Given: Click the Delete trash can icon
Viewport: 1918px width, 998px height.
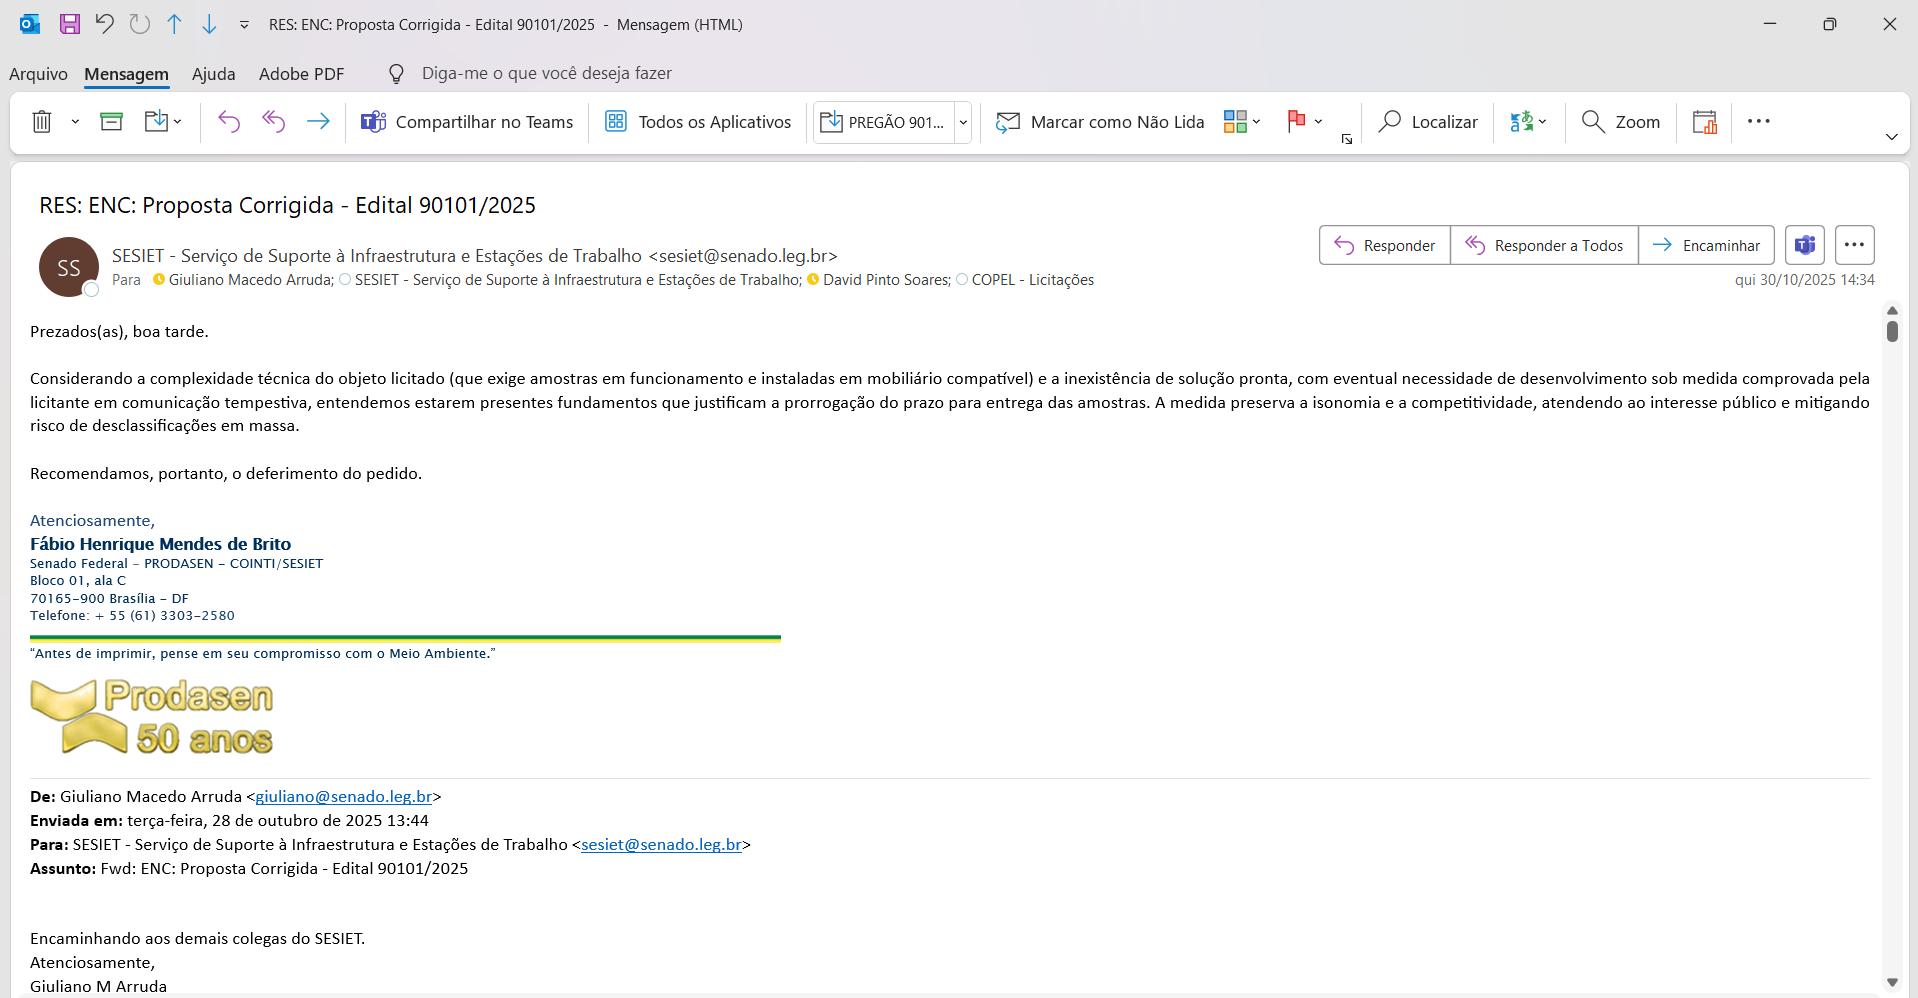Looking at the screenshot, I should [42, 122].
